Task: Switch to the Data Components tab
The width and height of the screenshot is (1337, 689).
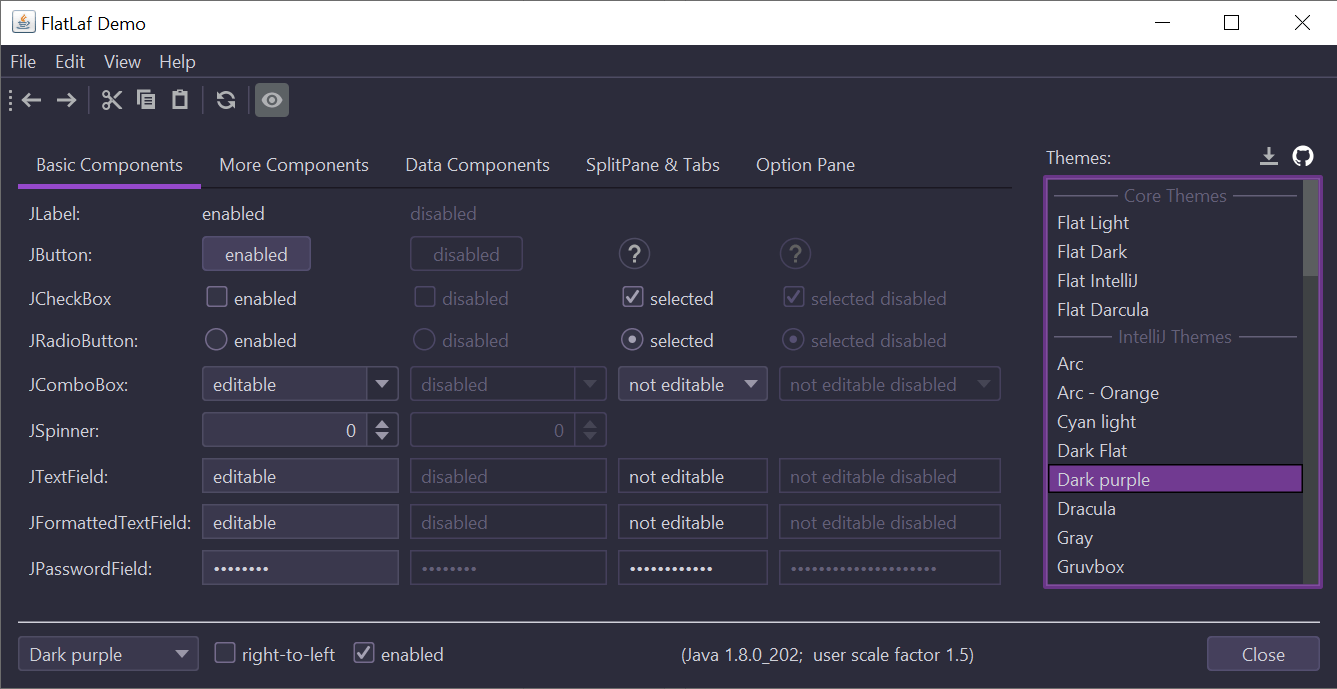Action: click(x=477, y=165)
